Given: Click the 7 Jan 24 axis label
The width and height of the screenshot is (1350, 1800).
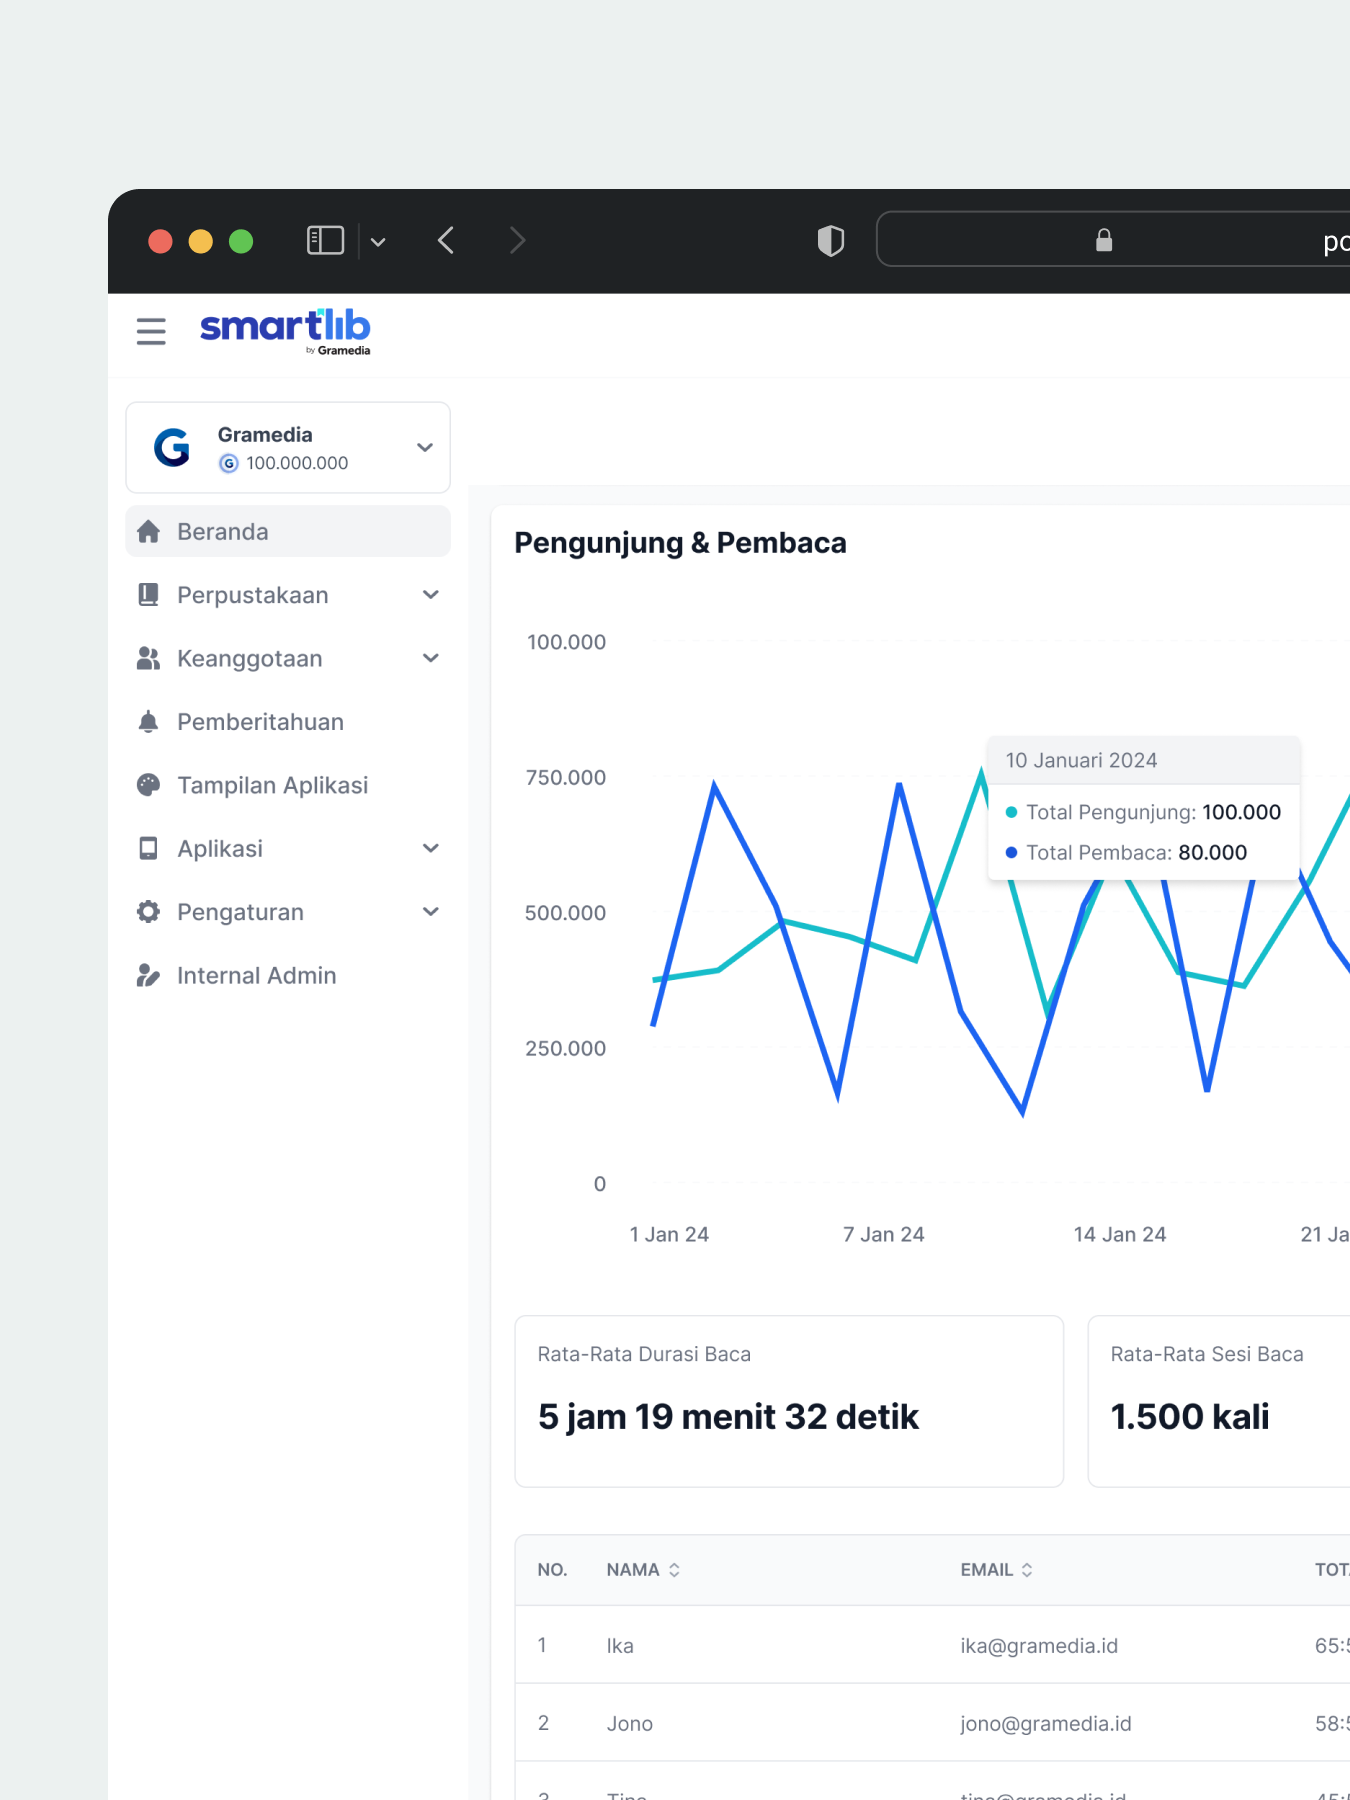Looking at the screenshot, I should (884, 1235).
